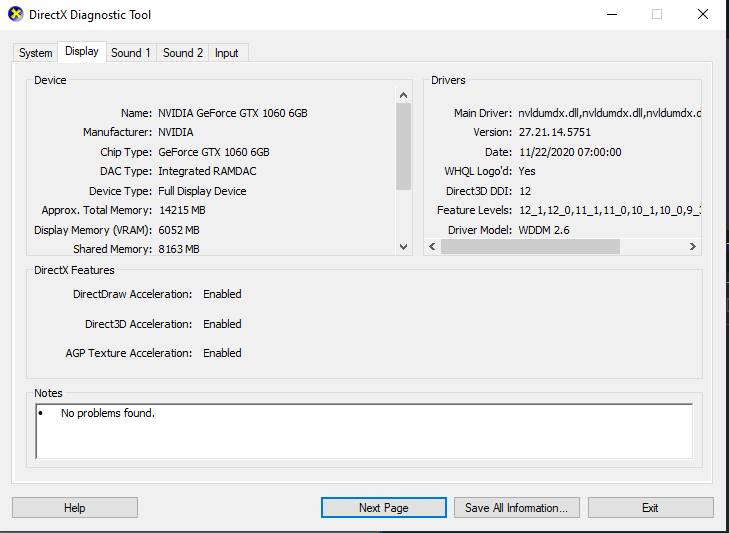Click the Feature Levels value '12_1,12_0...'
This screenshot has width=729, height=533.
(x=610, y=210)
